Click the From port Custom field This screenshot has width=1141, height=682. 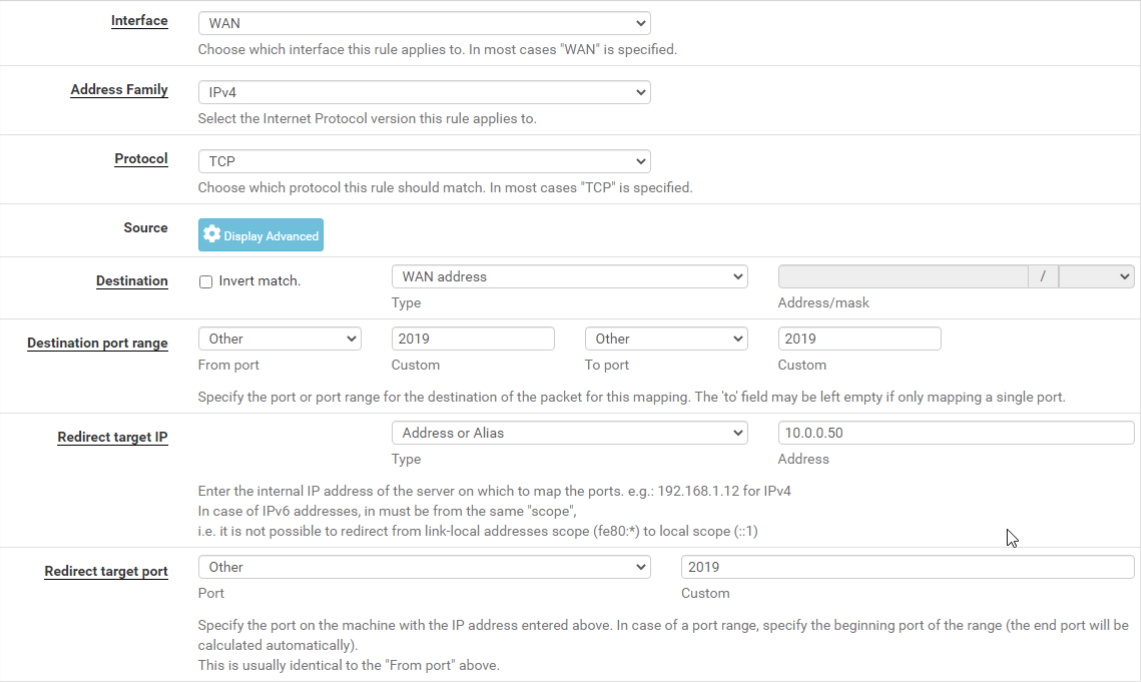point(472,339)
